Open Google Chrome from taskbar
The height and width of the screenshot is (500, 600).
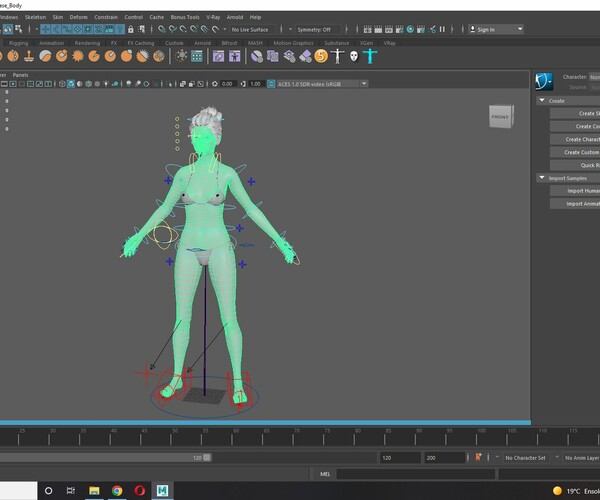click(117, 490)
